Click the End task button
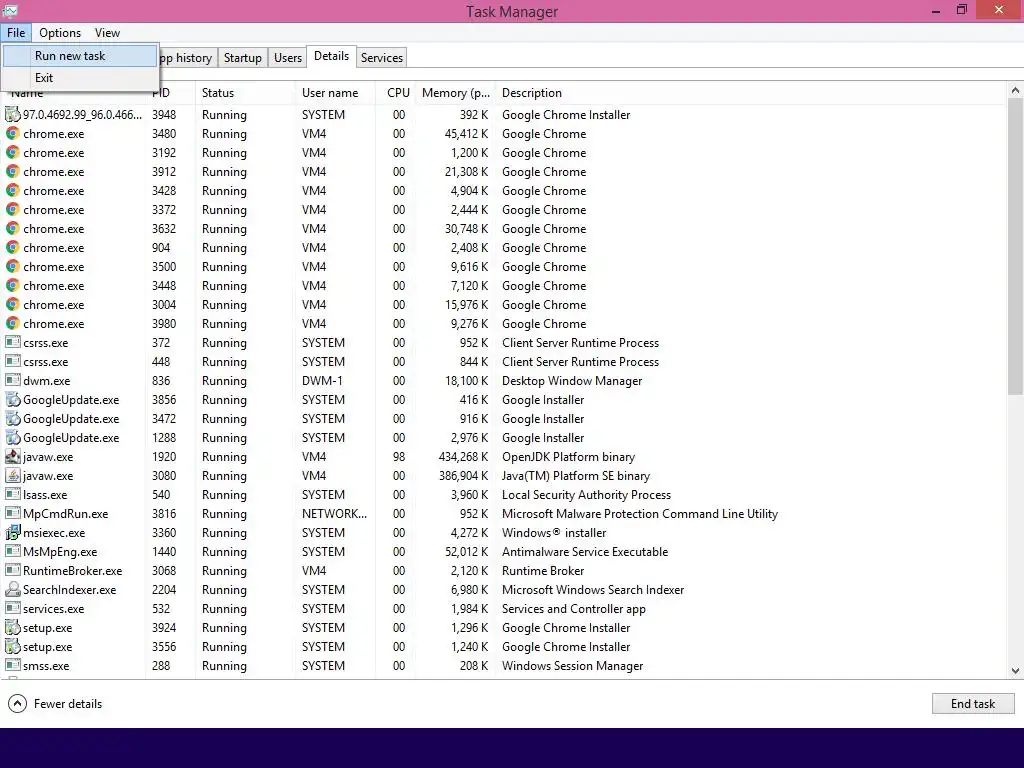This screenshot has height=768, width=1024. [x=972, y=703]
